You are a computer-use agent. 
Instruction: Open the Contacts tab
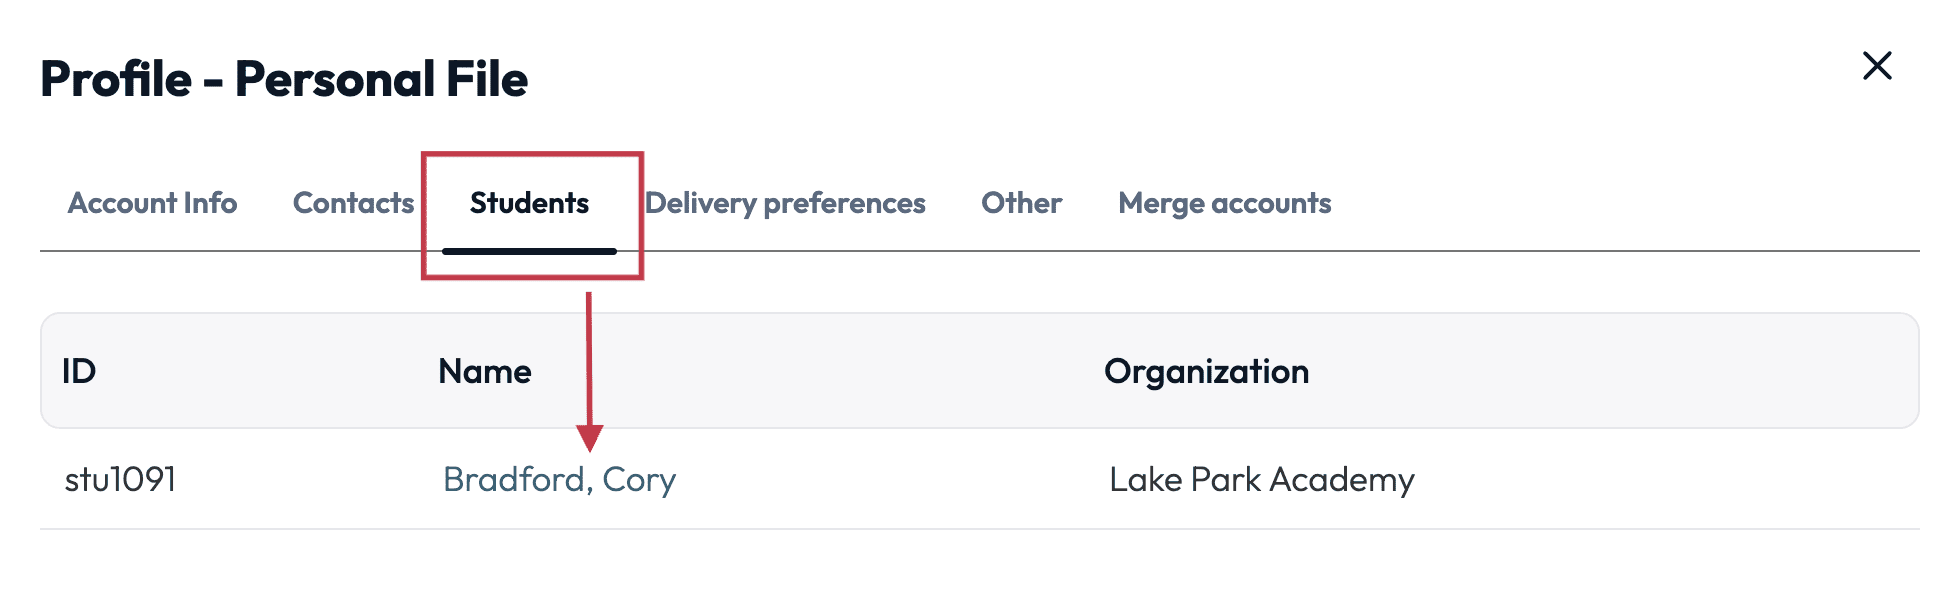(x=354, y=203)
